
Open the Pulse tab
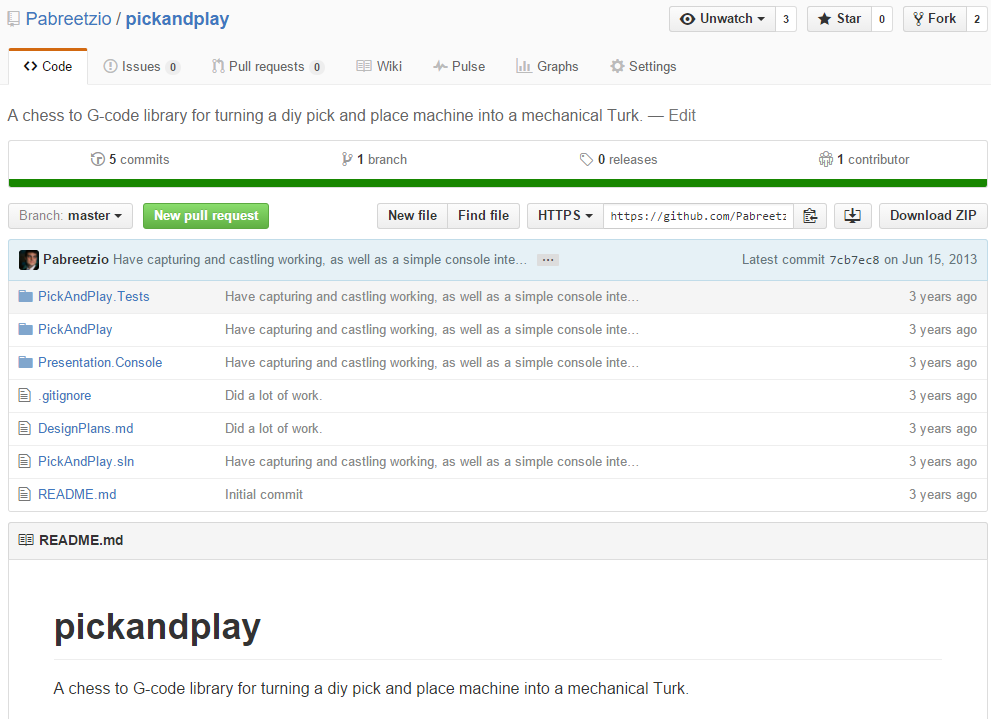pyautogui.click(x=459, y=66)
